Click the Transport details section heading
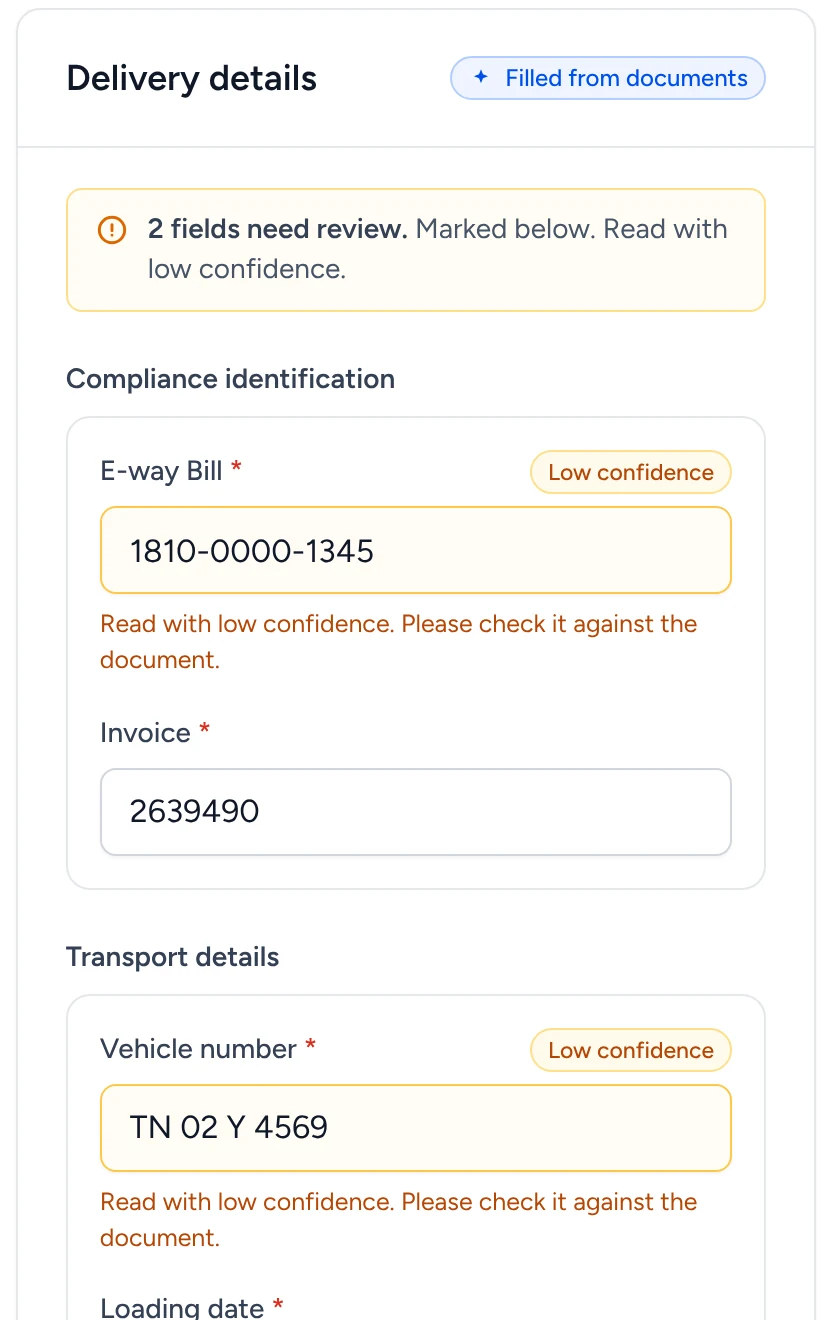The height and width of the screenshot is (1320, 840). [173, 957]
